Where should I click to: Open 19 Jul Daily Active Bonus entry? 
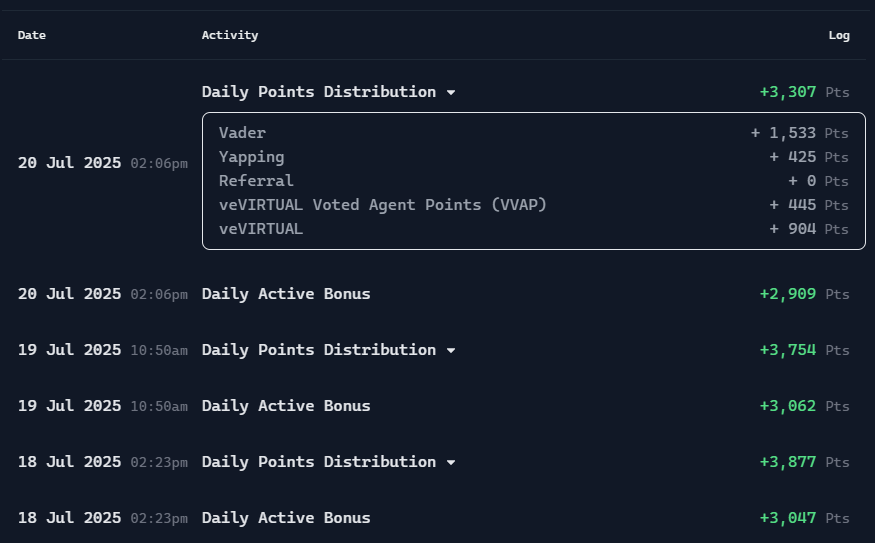(434, 406)
